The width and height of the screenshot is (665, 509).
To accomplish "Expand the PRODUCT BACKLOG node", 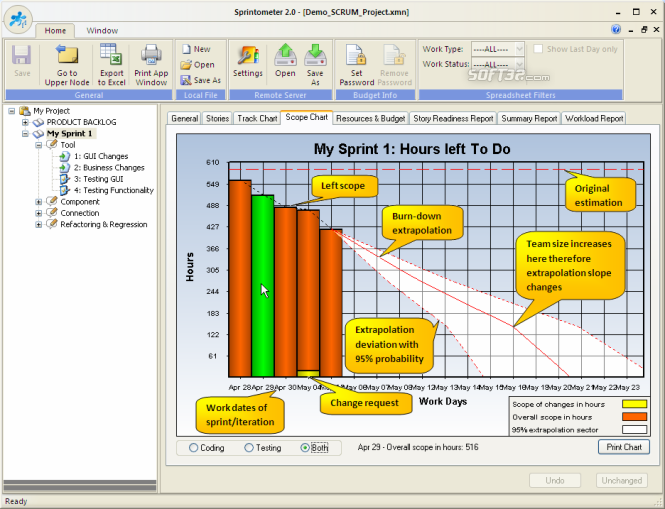I will 25,123.
